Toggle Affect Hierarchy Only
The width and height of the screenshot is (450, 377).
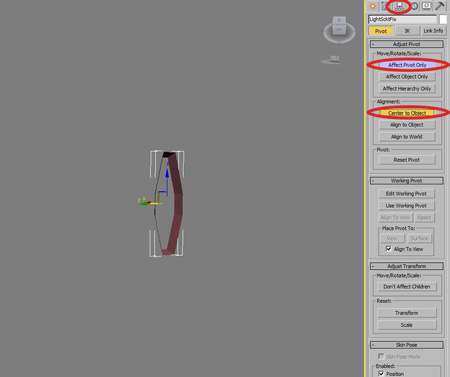(407, 89)
